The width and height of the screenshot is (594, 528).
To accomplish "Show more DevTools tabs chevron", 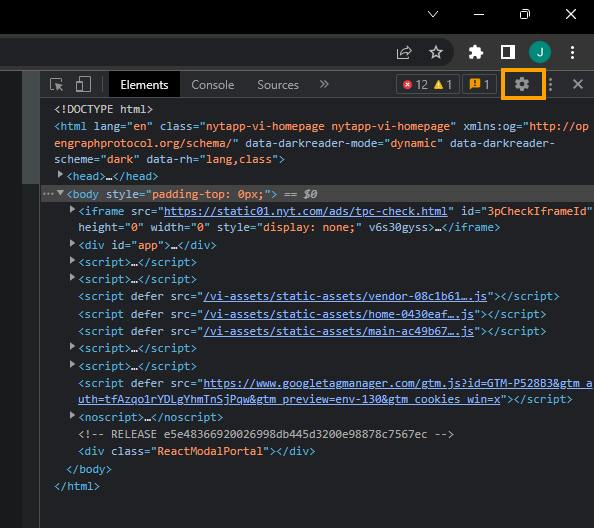I will [x=324, y=84].
